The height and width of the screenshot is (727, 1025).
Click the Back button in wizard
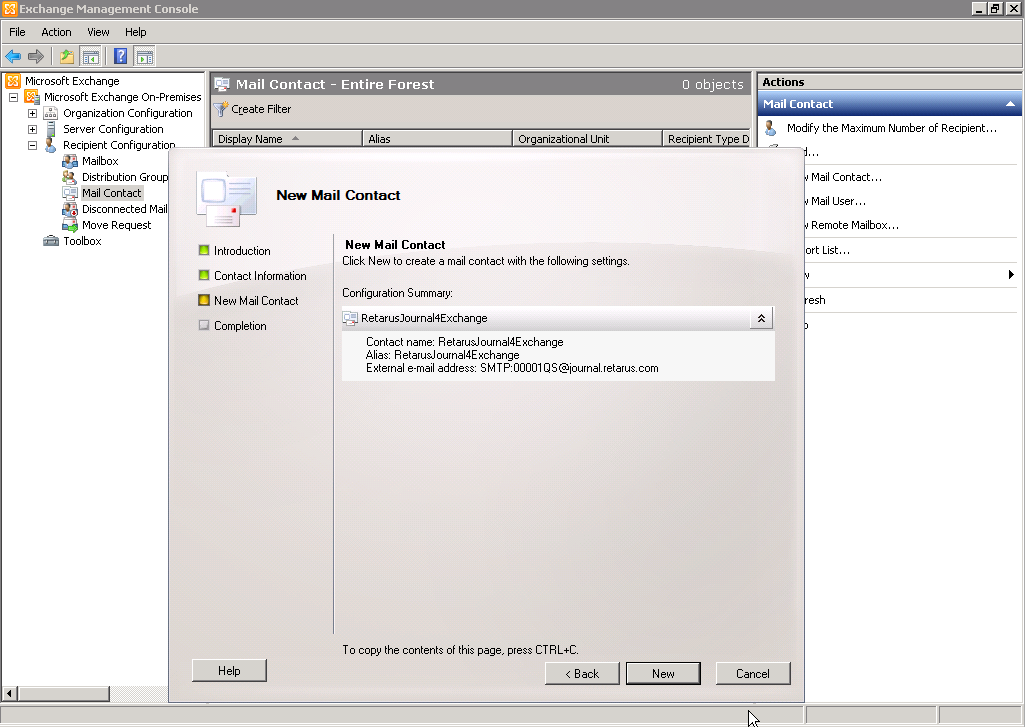[582, 673]
